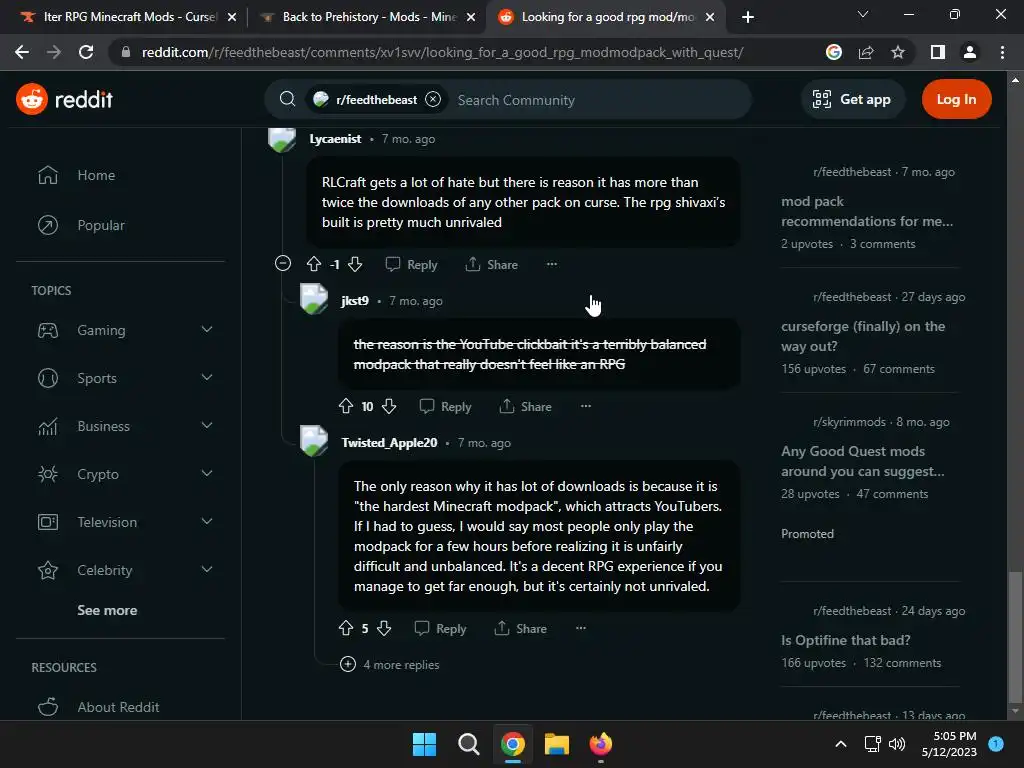
Task: Expand 4 more replies
Action: point(390,664)
